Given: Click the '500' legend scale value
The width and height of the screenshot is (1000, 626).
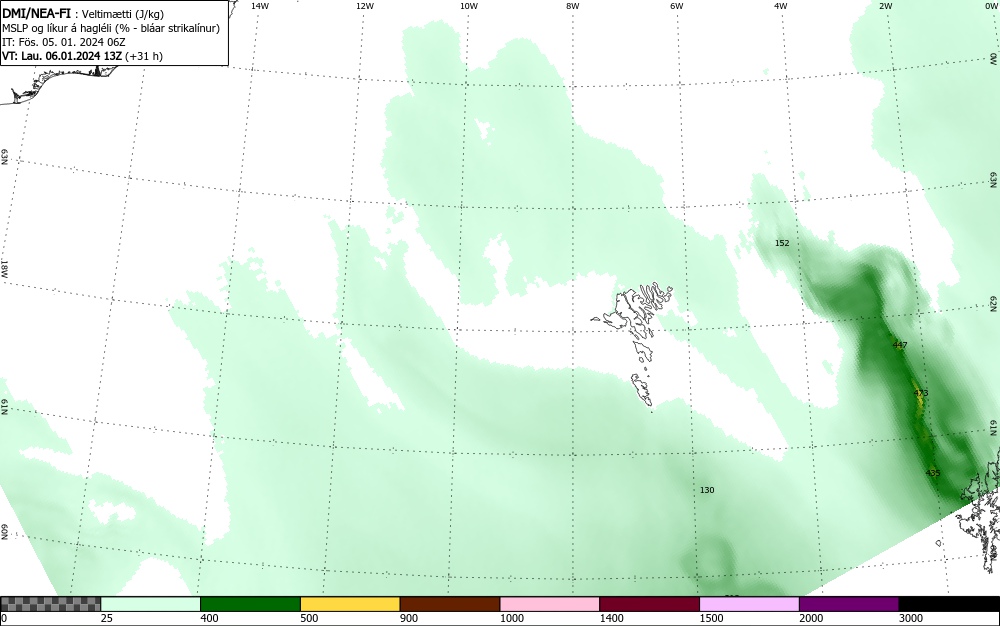Looking at the screenshot, I should [309, 618].
